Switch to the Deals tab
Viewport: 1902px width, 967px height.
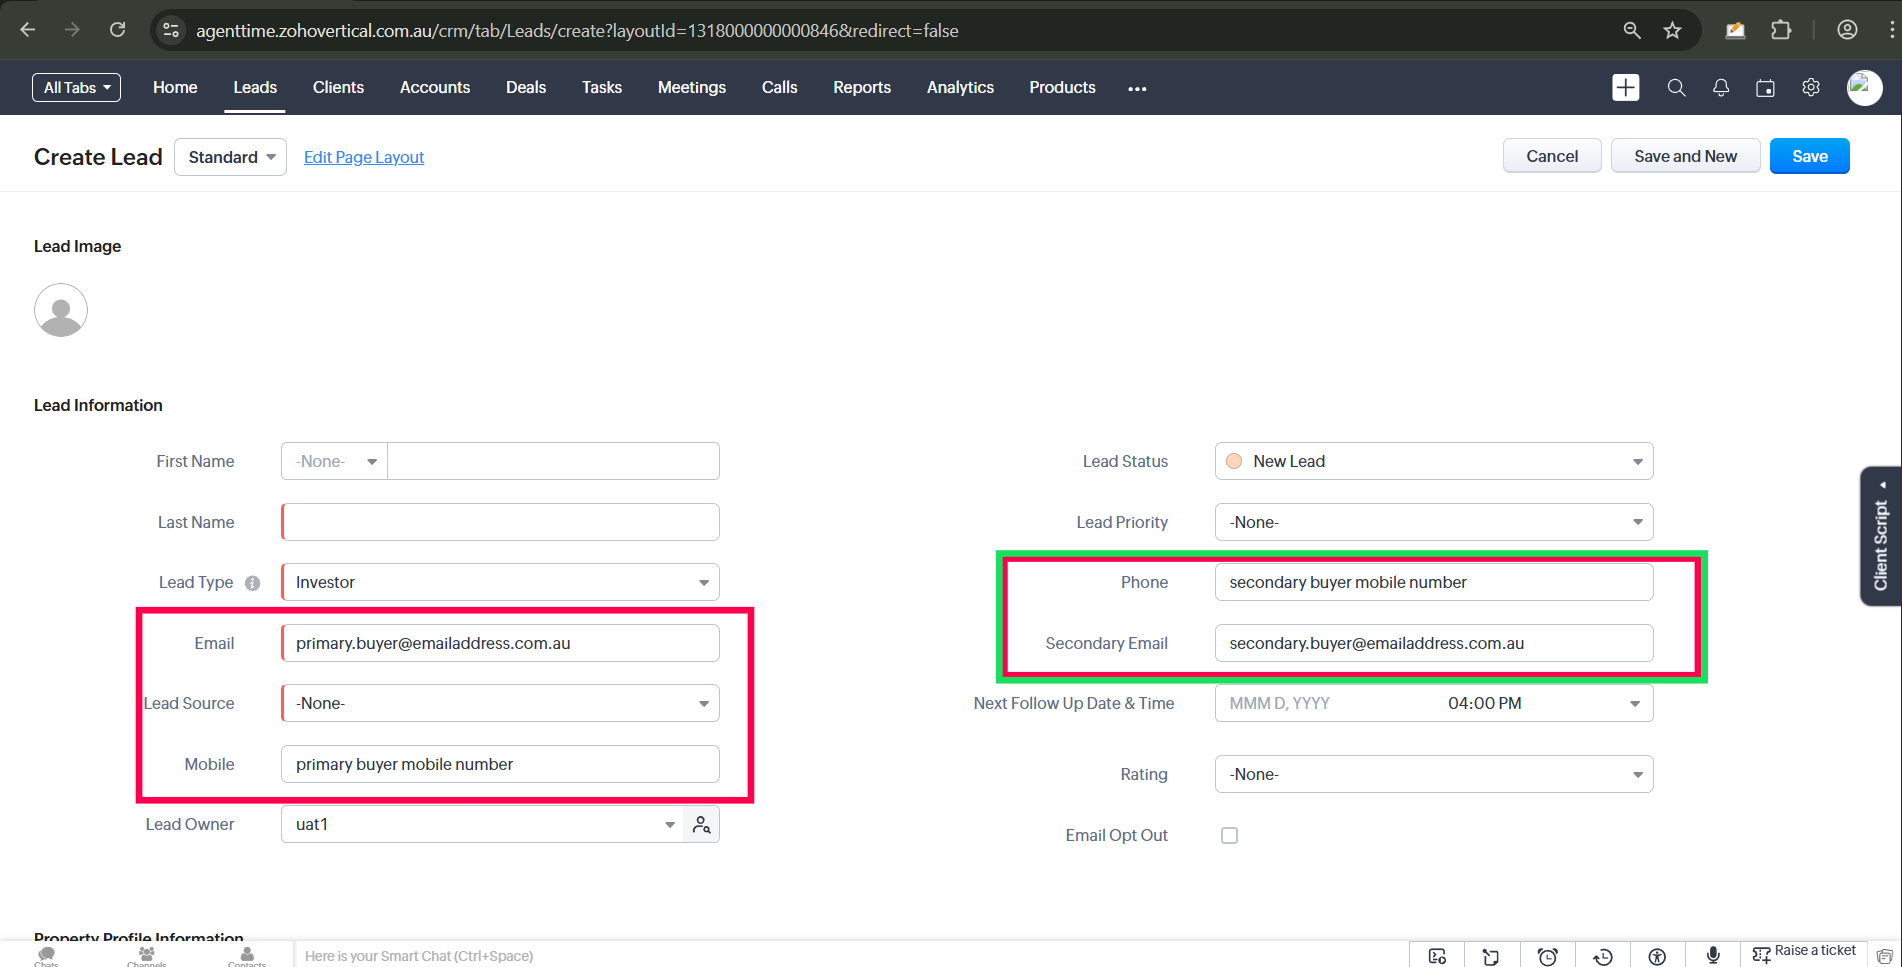525,88
